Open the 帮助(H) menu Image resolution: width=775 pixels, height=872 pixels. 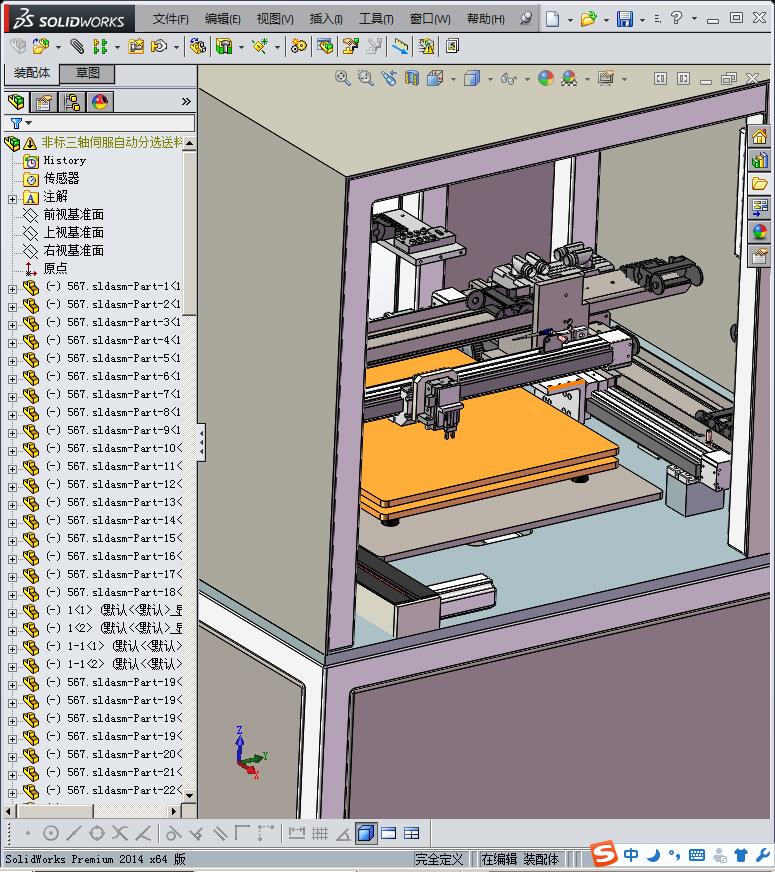486,19
